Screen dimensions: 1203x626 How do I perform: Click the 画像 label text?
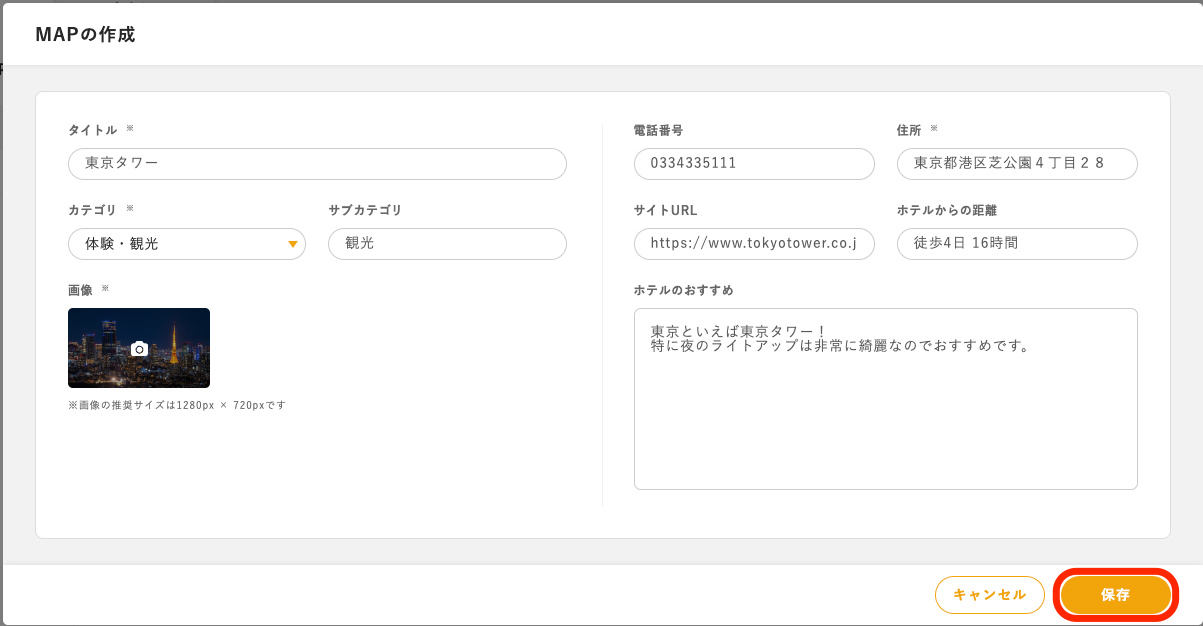click(80, 290)
